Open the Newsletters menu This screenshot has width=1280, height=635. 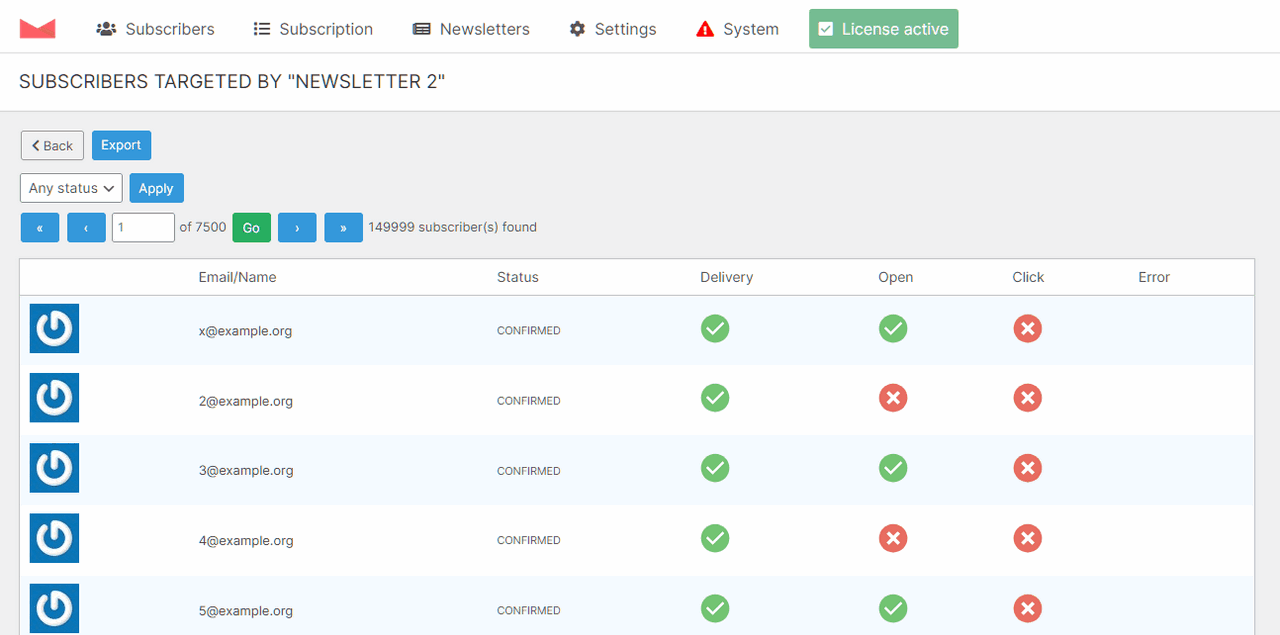(x=471, y=29)
